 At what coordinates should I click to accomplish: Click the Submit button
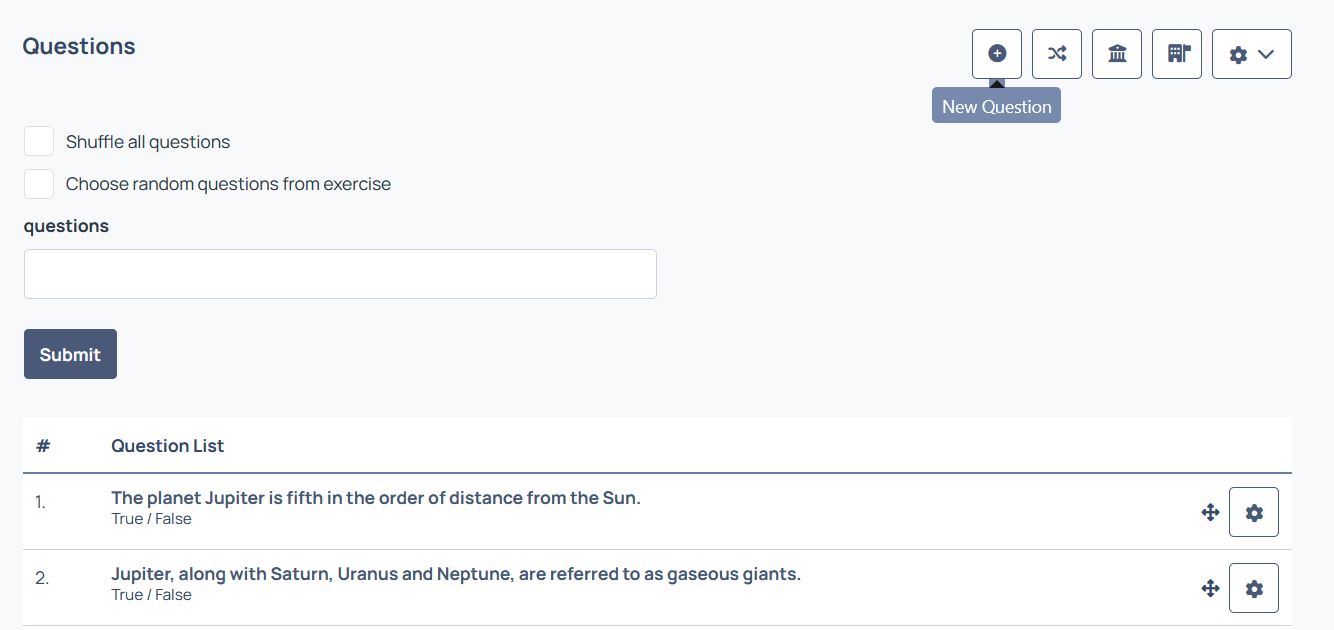70,354
